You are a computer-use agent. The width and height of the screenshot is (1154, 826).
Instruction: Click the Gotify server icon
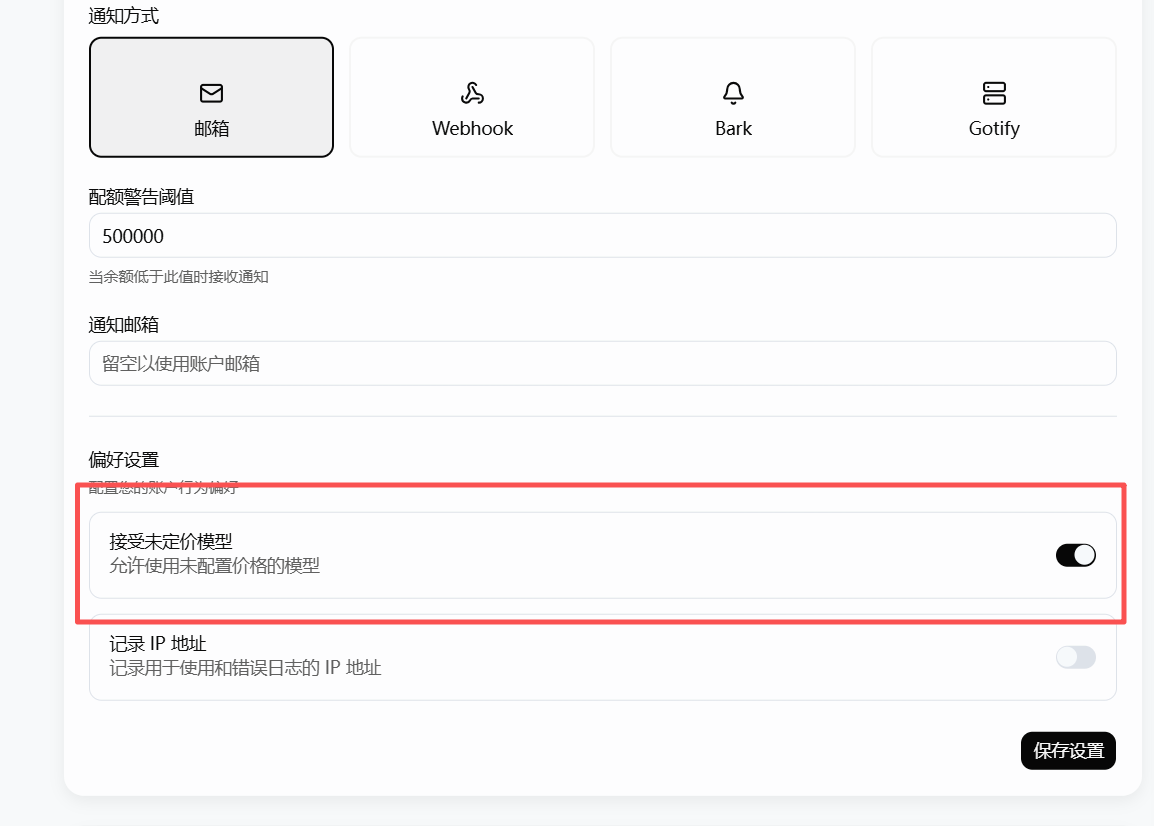click(994, 93)
